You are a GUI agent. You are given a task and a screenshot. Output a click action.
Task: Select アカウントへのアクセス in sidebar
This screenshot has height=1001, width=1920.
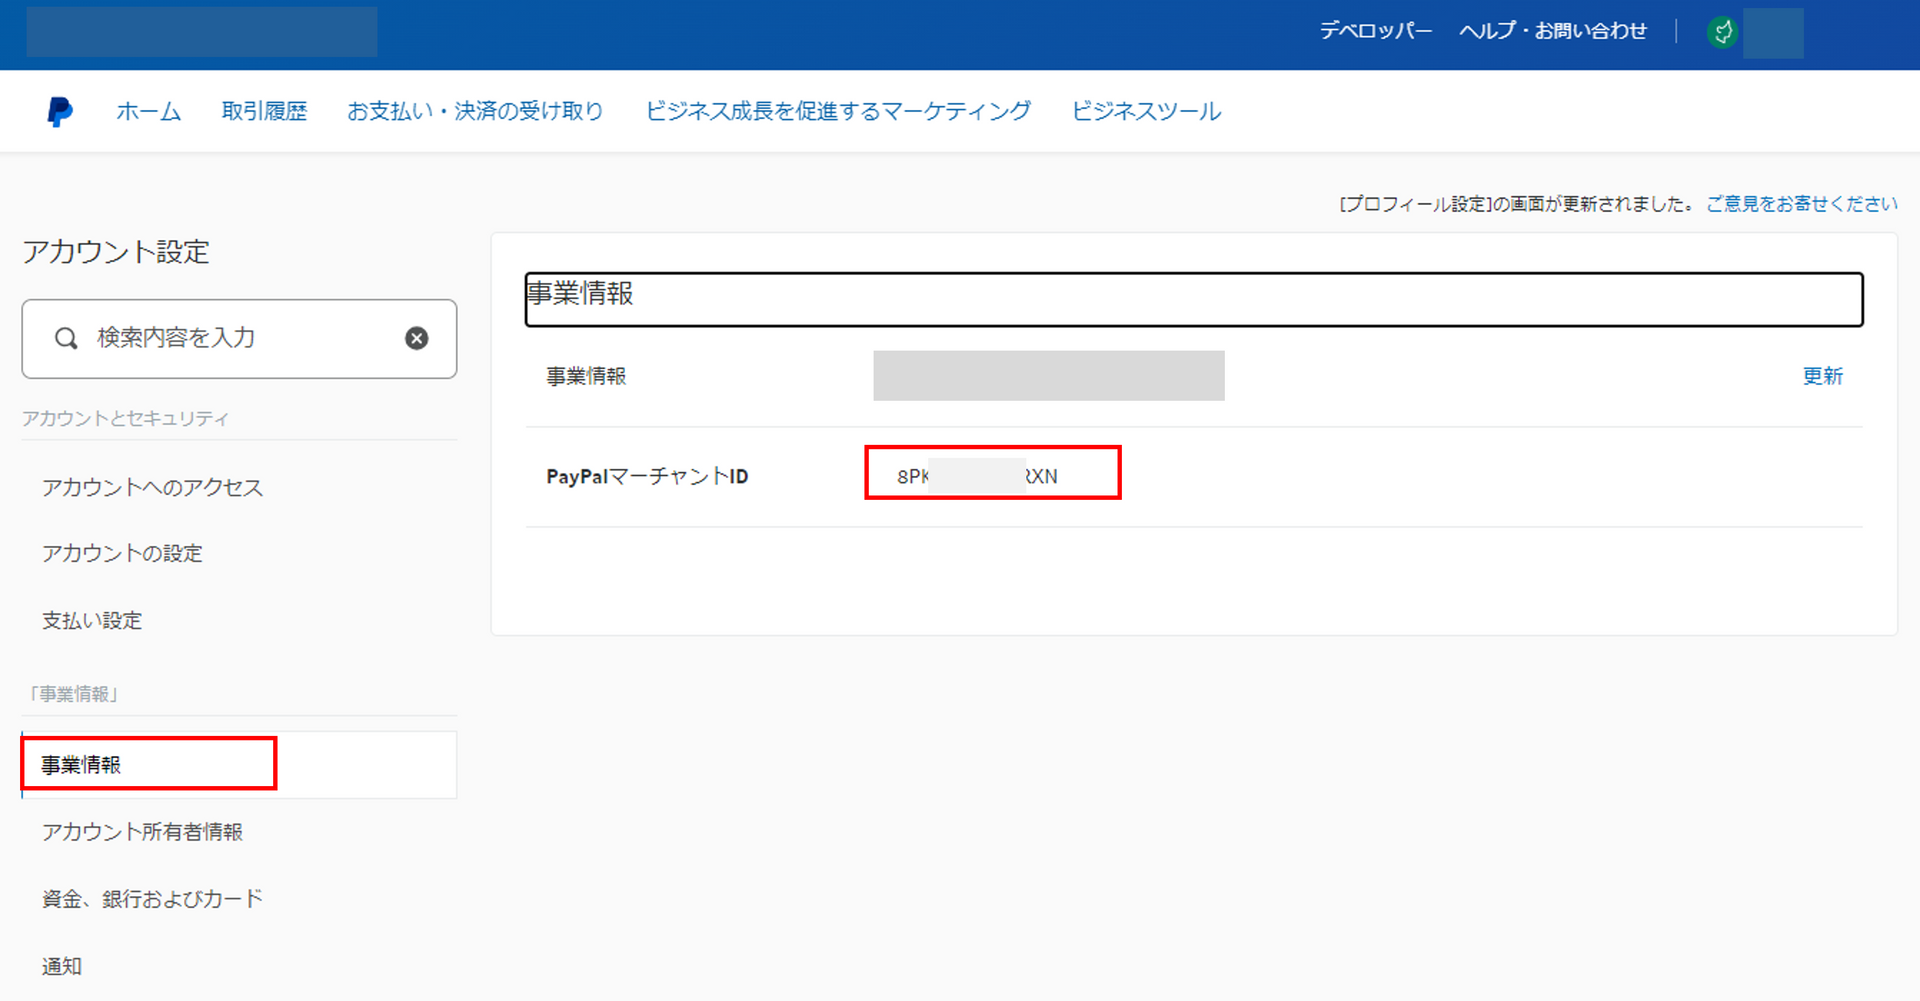(x=152, y=487)
